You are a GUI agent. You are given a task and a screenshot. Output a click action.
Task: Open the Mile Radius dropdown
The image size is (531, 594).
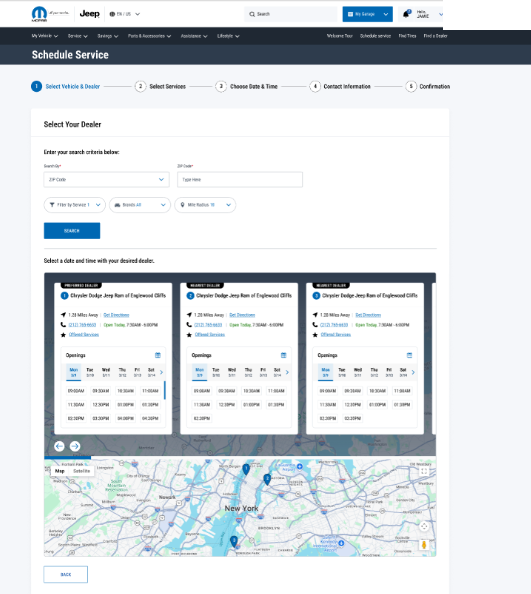click(205, 205)
